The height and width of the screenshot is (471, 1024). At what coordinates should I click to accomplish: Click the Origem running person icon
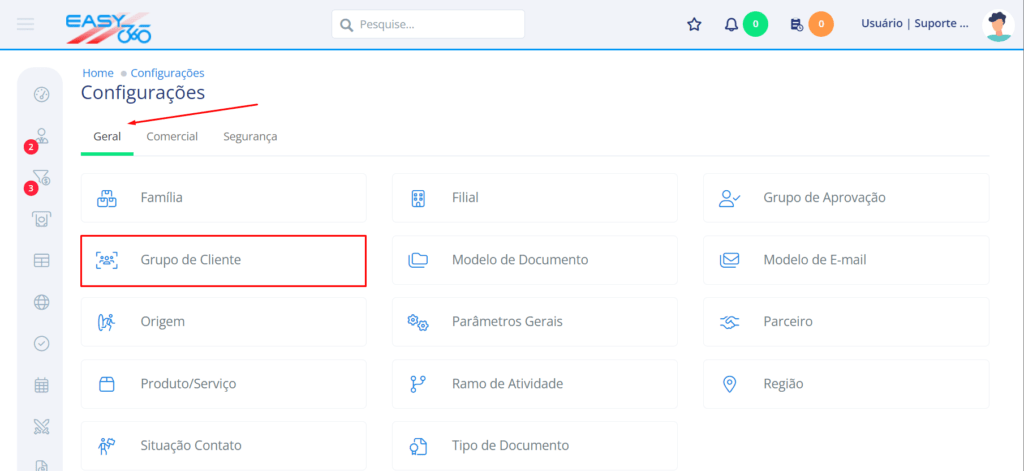click(106, 322)
